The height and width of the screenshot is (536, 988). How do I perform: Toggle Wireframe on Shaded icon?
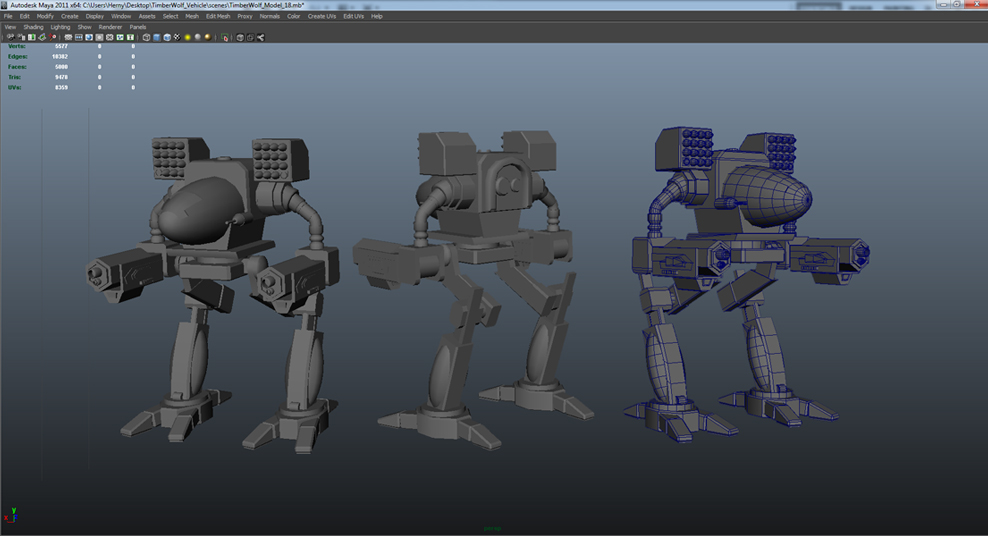coord(167,37)
